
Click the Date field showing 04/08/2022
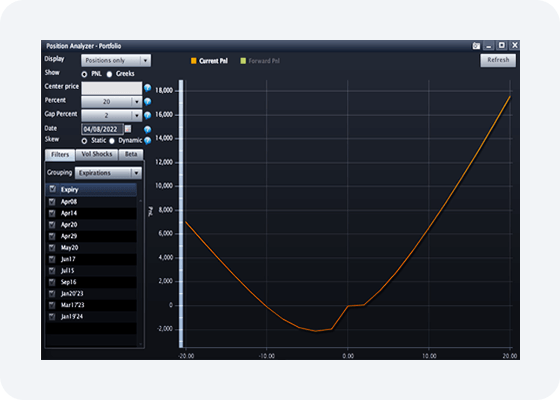click(x=102, y=129)
